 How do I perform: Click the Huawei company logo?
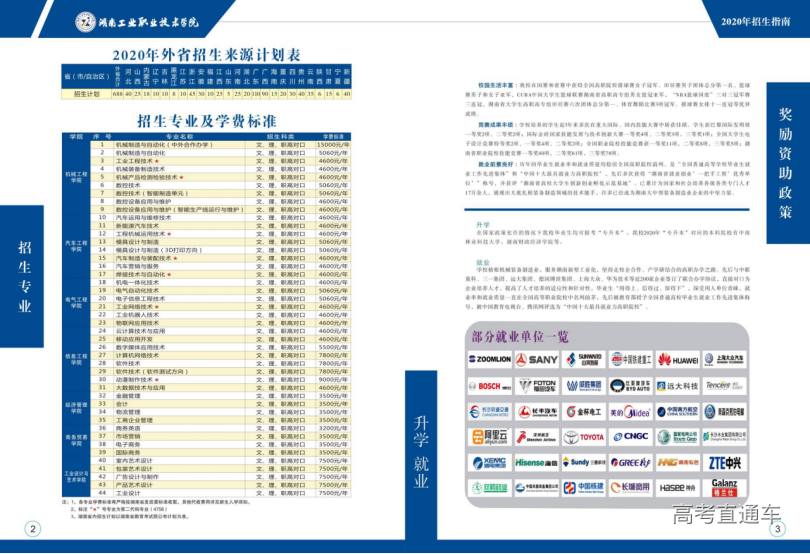tap(677, 359)
